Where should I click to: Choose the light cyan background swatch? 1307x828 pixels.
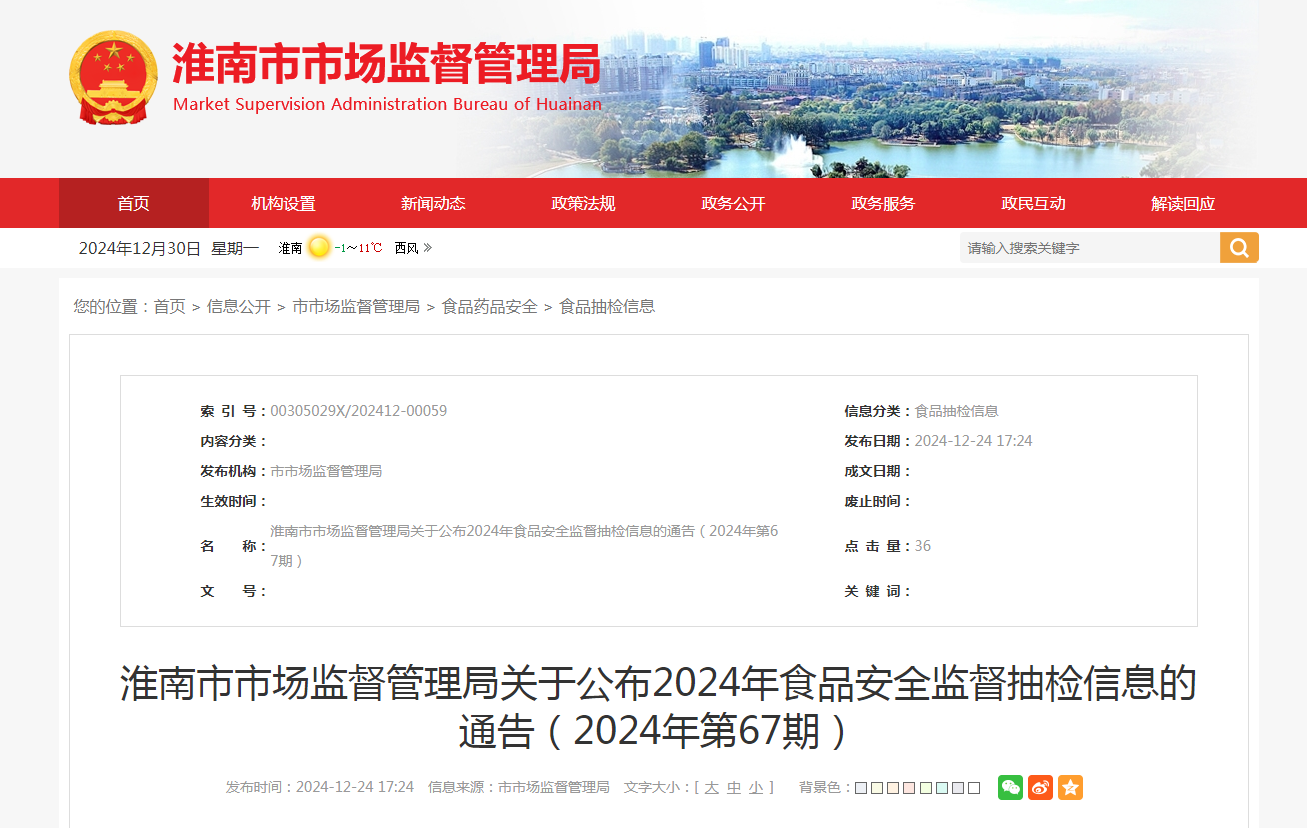[942, 788]
